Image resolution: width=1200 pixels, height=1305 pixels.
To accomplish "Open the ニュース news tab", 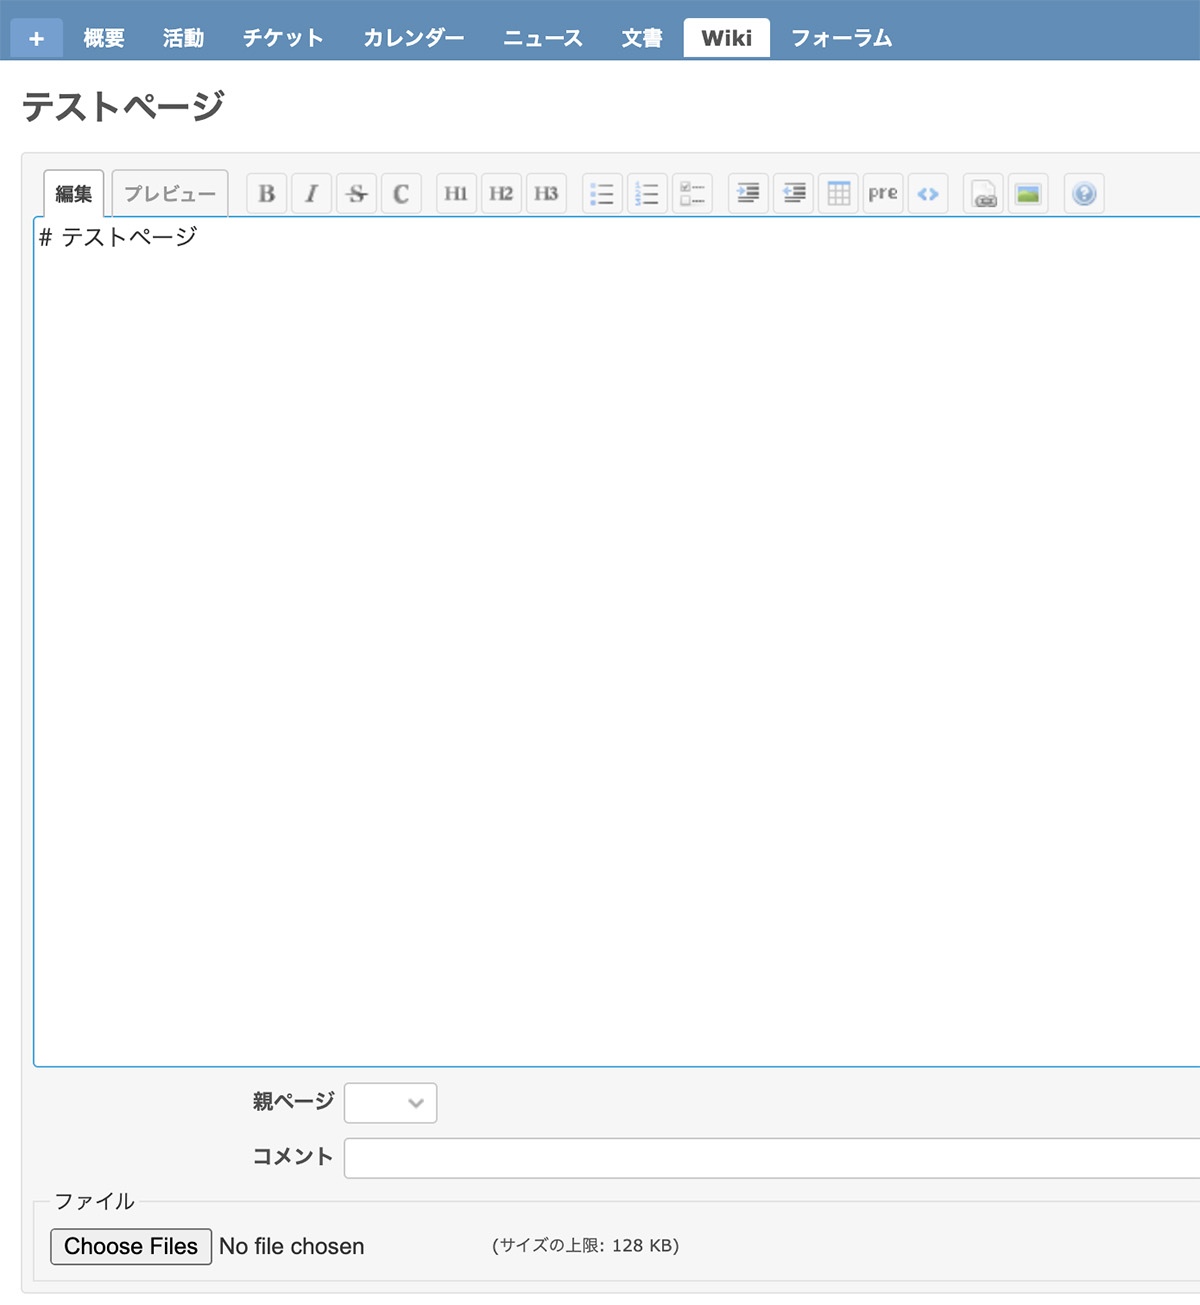I will (x=543, y=38).
